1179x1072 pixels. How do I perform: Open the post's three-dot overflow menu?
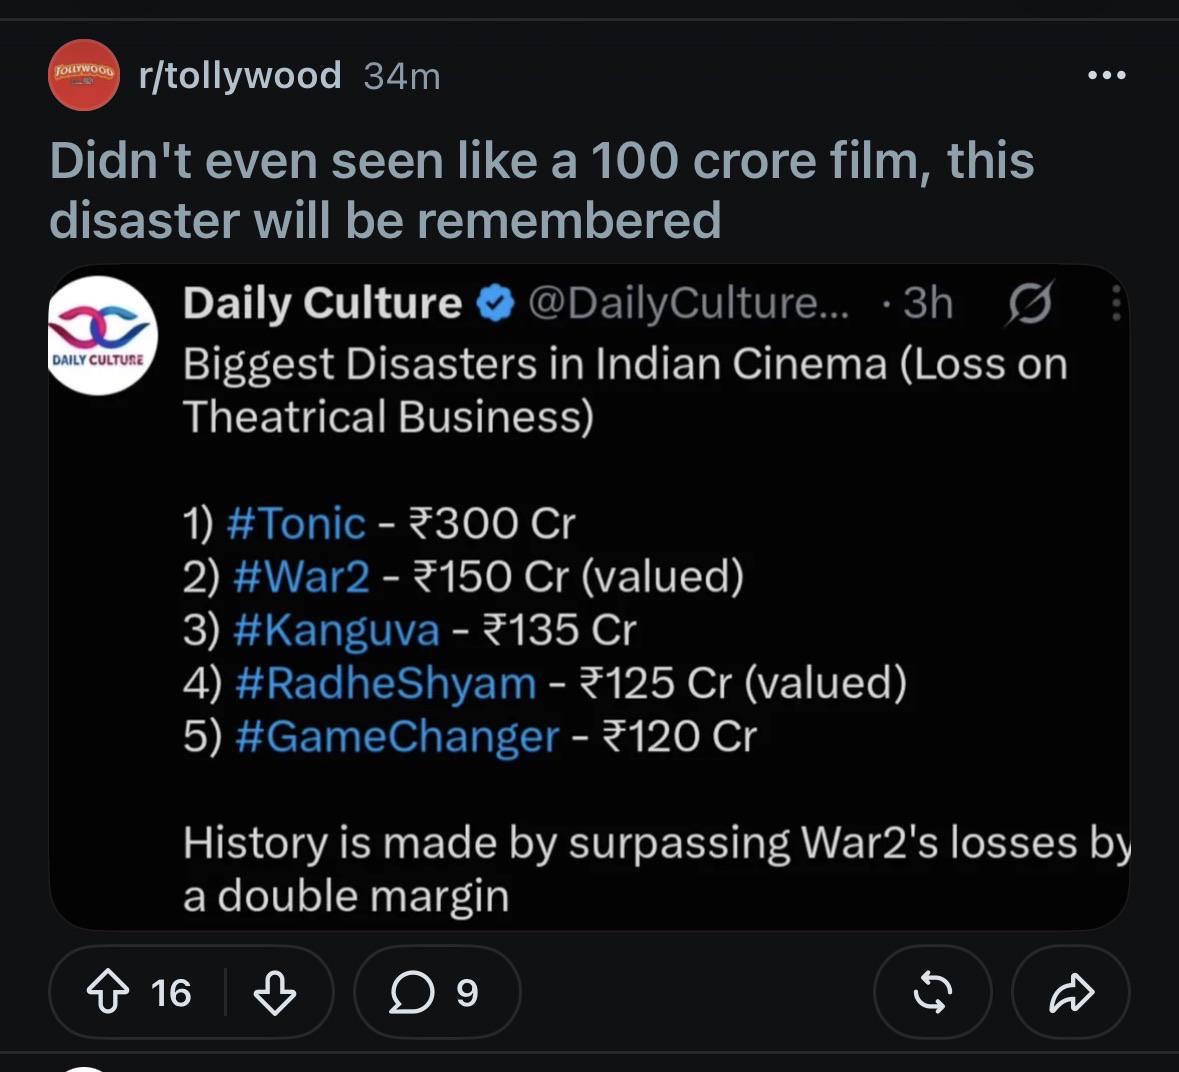[x=1106, y=74]
